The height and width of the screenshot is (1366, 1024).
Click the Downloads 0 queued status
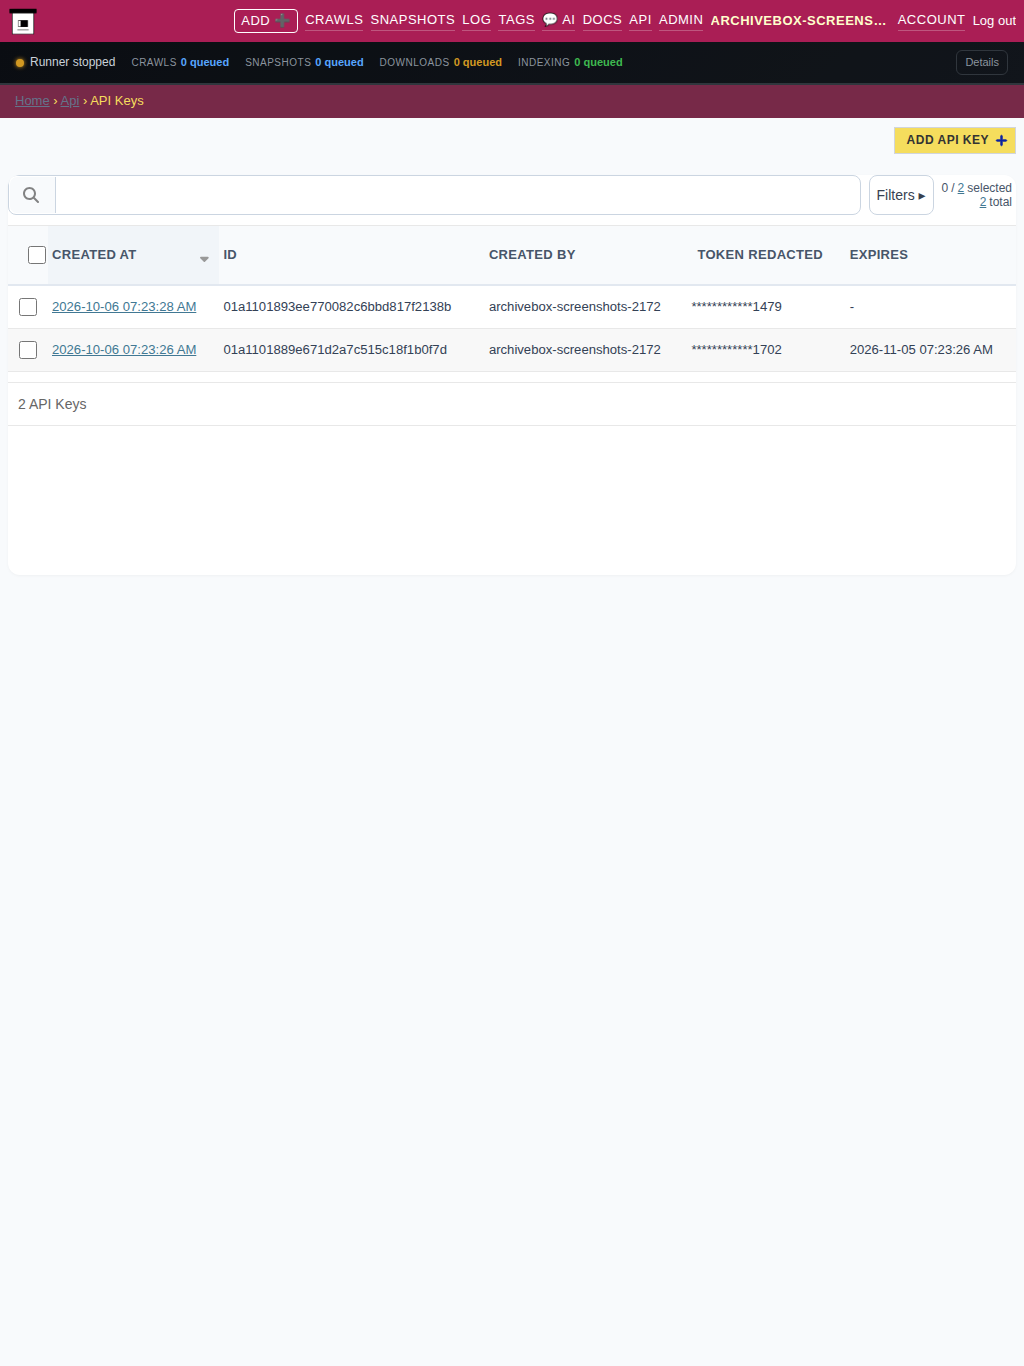coord(440,62)
